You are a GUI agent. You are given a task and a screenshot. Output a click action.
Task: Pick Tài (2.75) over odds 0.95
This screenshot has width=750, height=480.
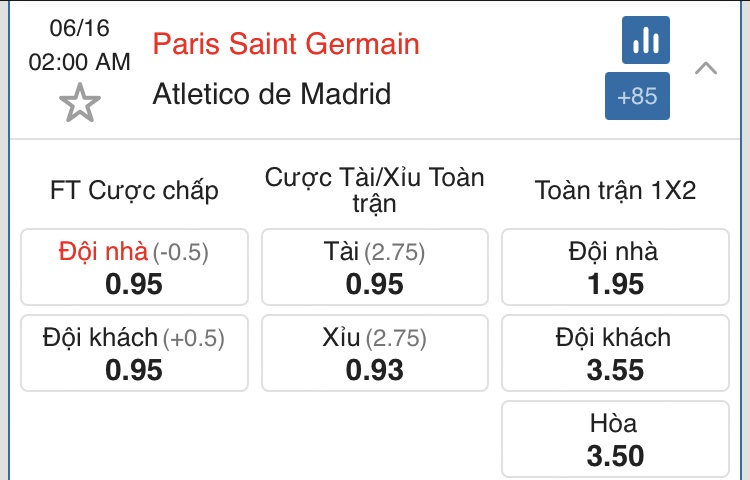tap(375, 267)
